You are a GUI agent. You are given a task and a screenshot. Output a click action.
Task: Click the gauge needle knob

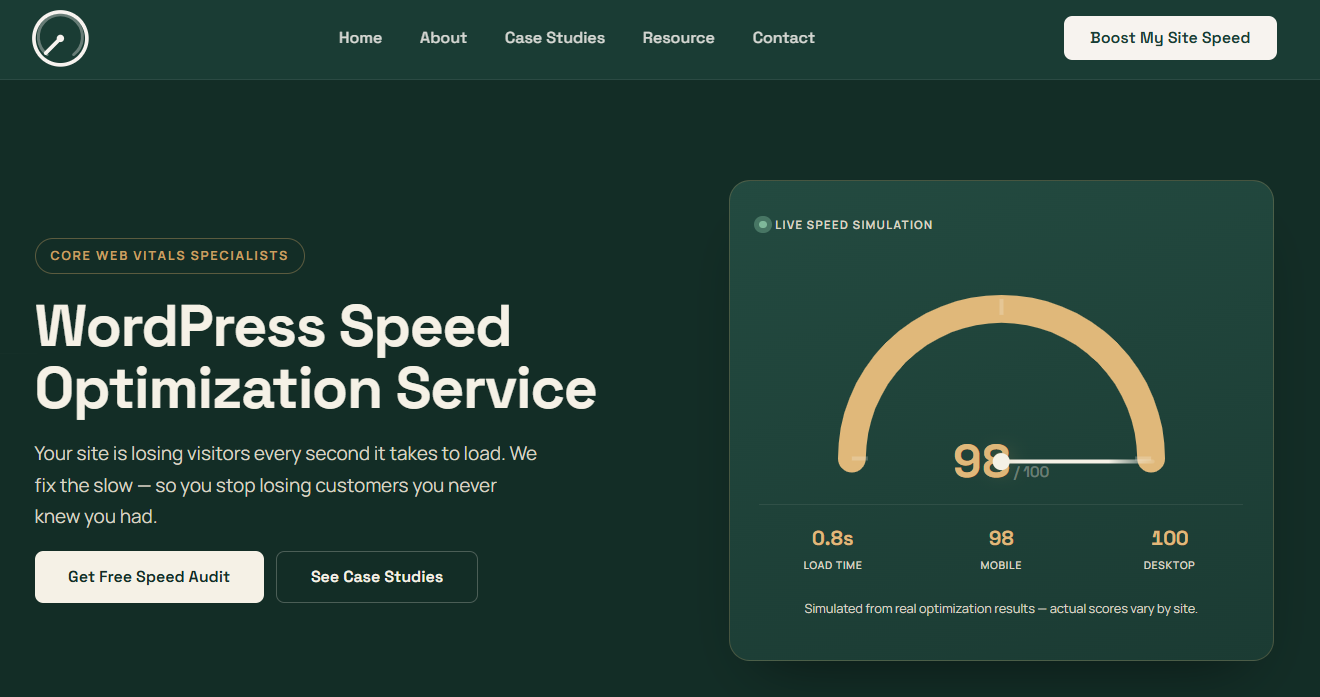click(1001, 461)
